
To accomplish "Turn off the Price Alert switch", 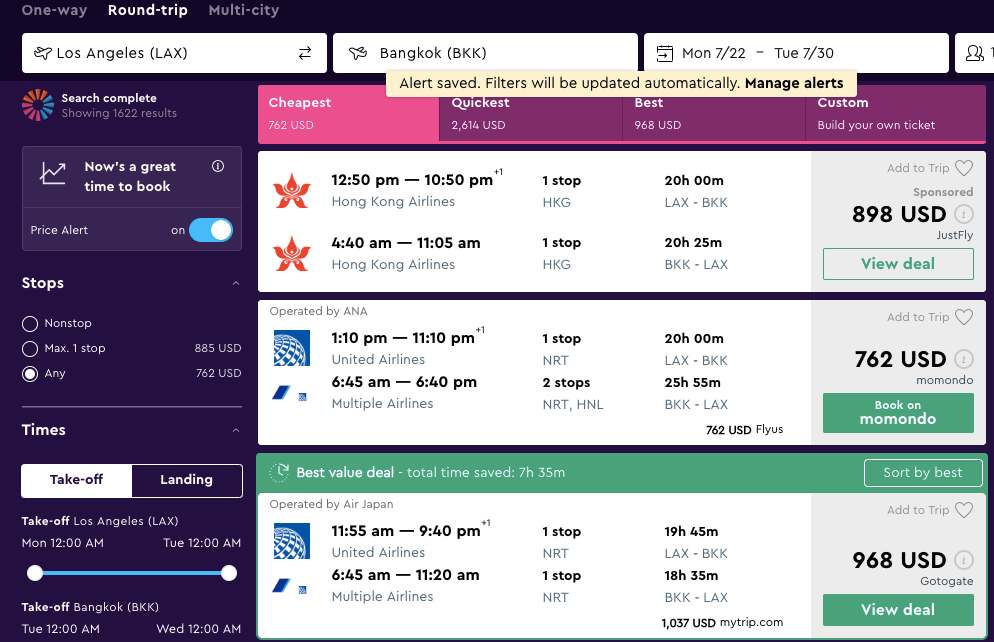I will coord(211,230).
